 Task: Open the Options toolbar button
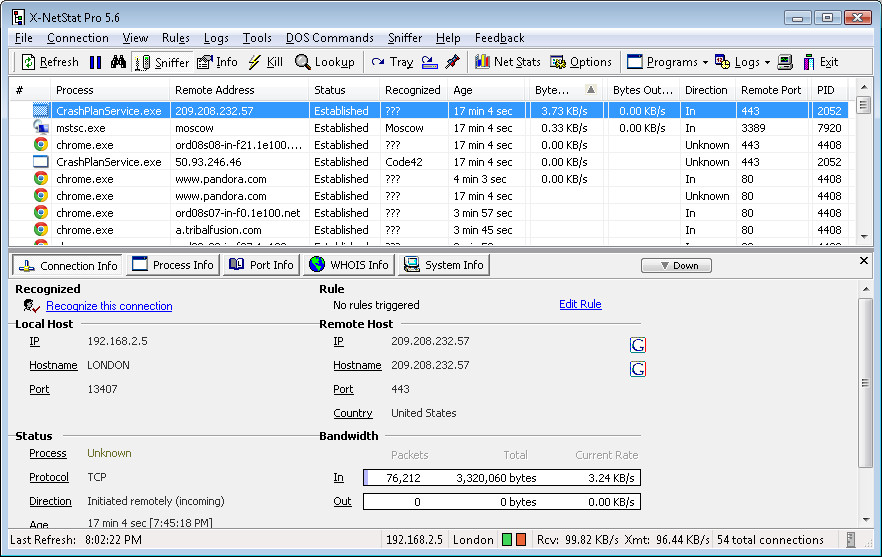(x=580, y=62)
